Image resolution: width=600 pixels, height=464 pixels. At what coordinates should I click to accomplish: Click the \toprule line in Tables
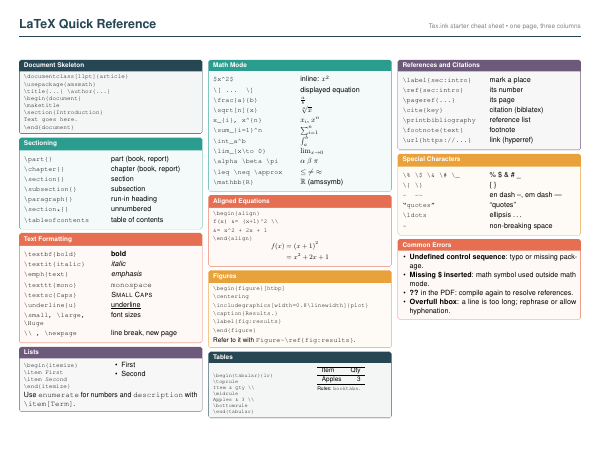pyautogui.click(x=225, y=381)
